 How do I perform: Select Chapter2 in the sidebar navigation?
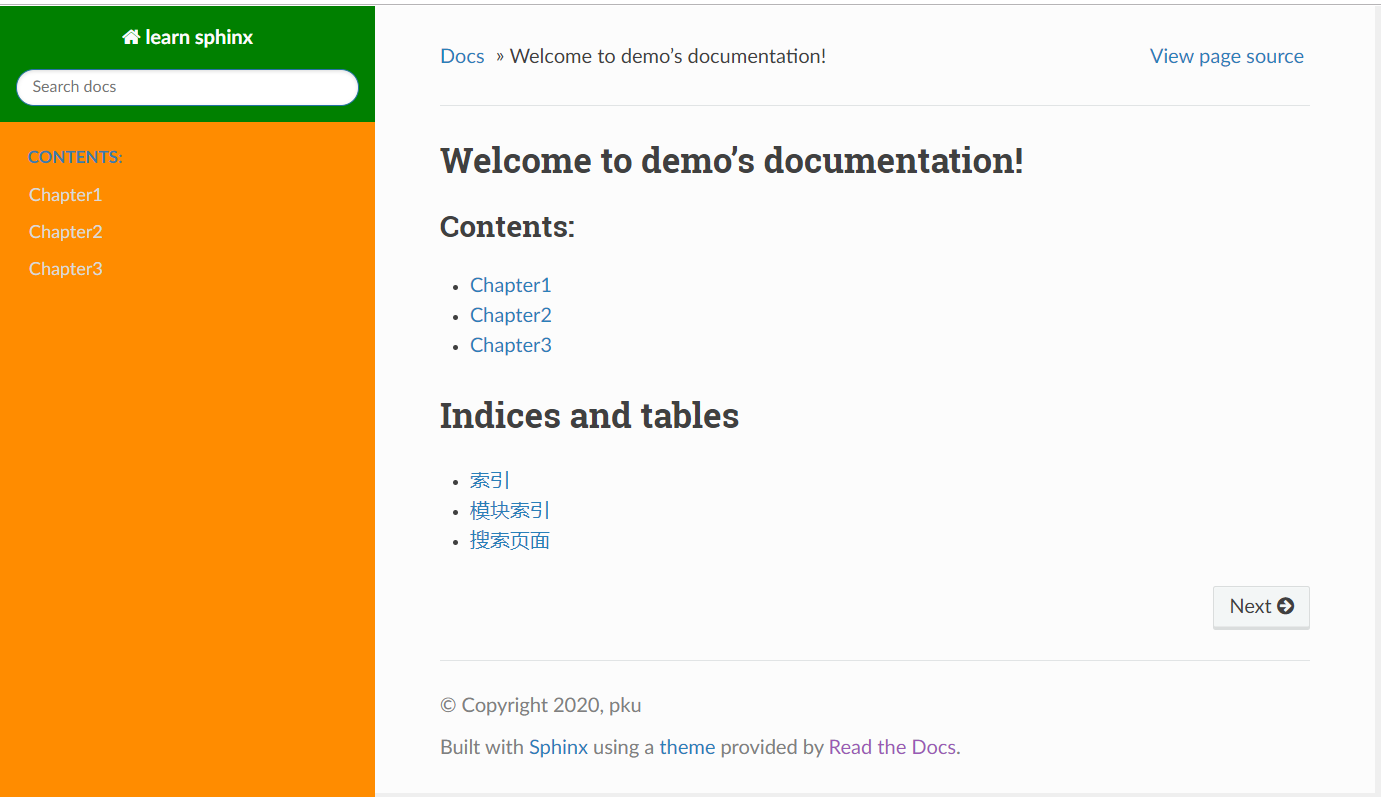65,232
